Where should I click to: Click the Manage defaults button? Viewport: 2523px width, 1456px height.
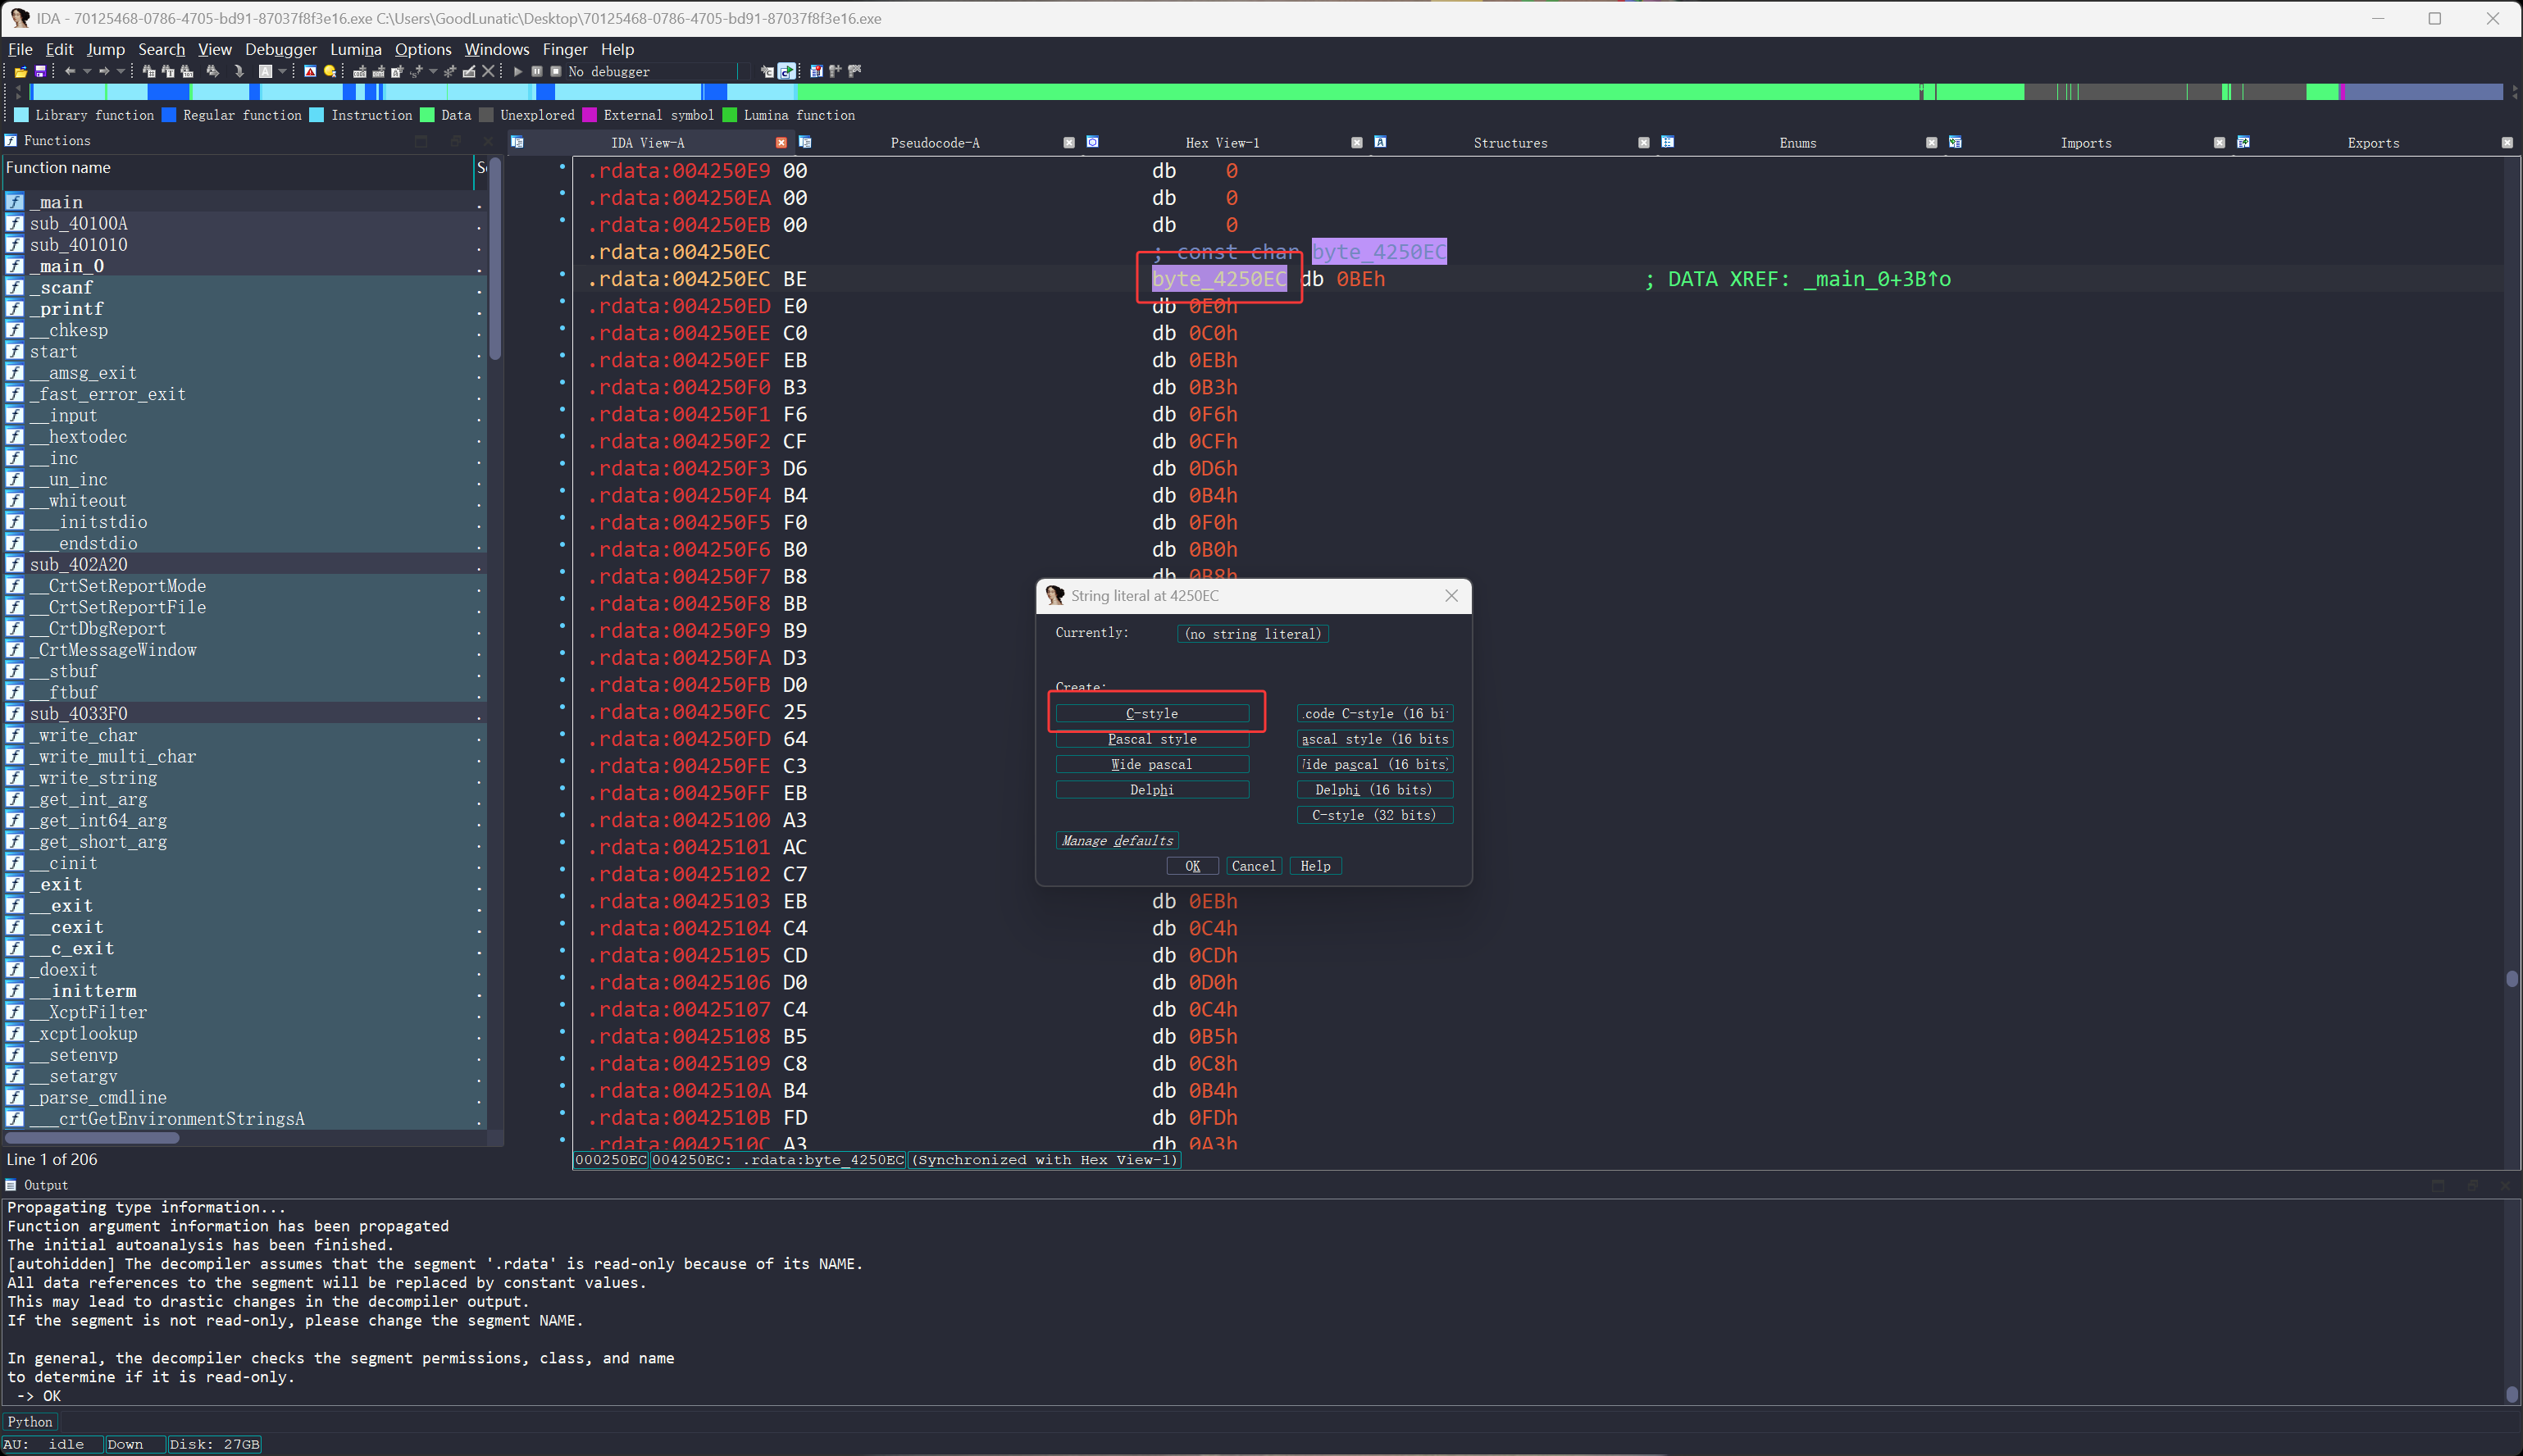pyautogui.click(x=1117, y=841)
